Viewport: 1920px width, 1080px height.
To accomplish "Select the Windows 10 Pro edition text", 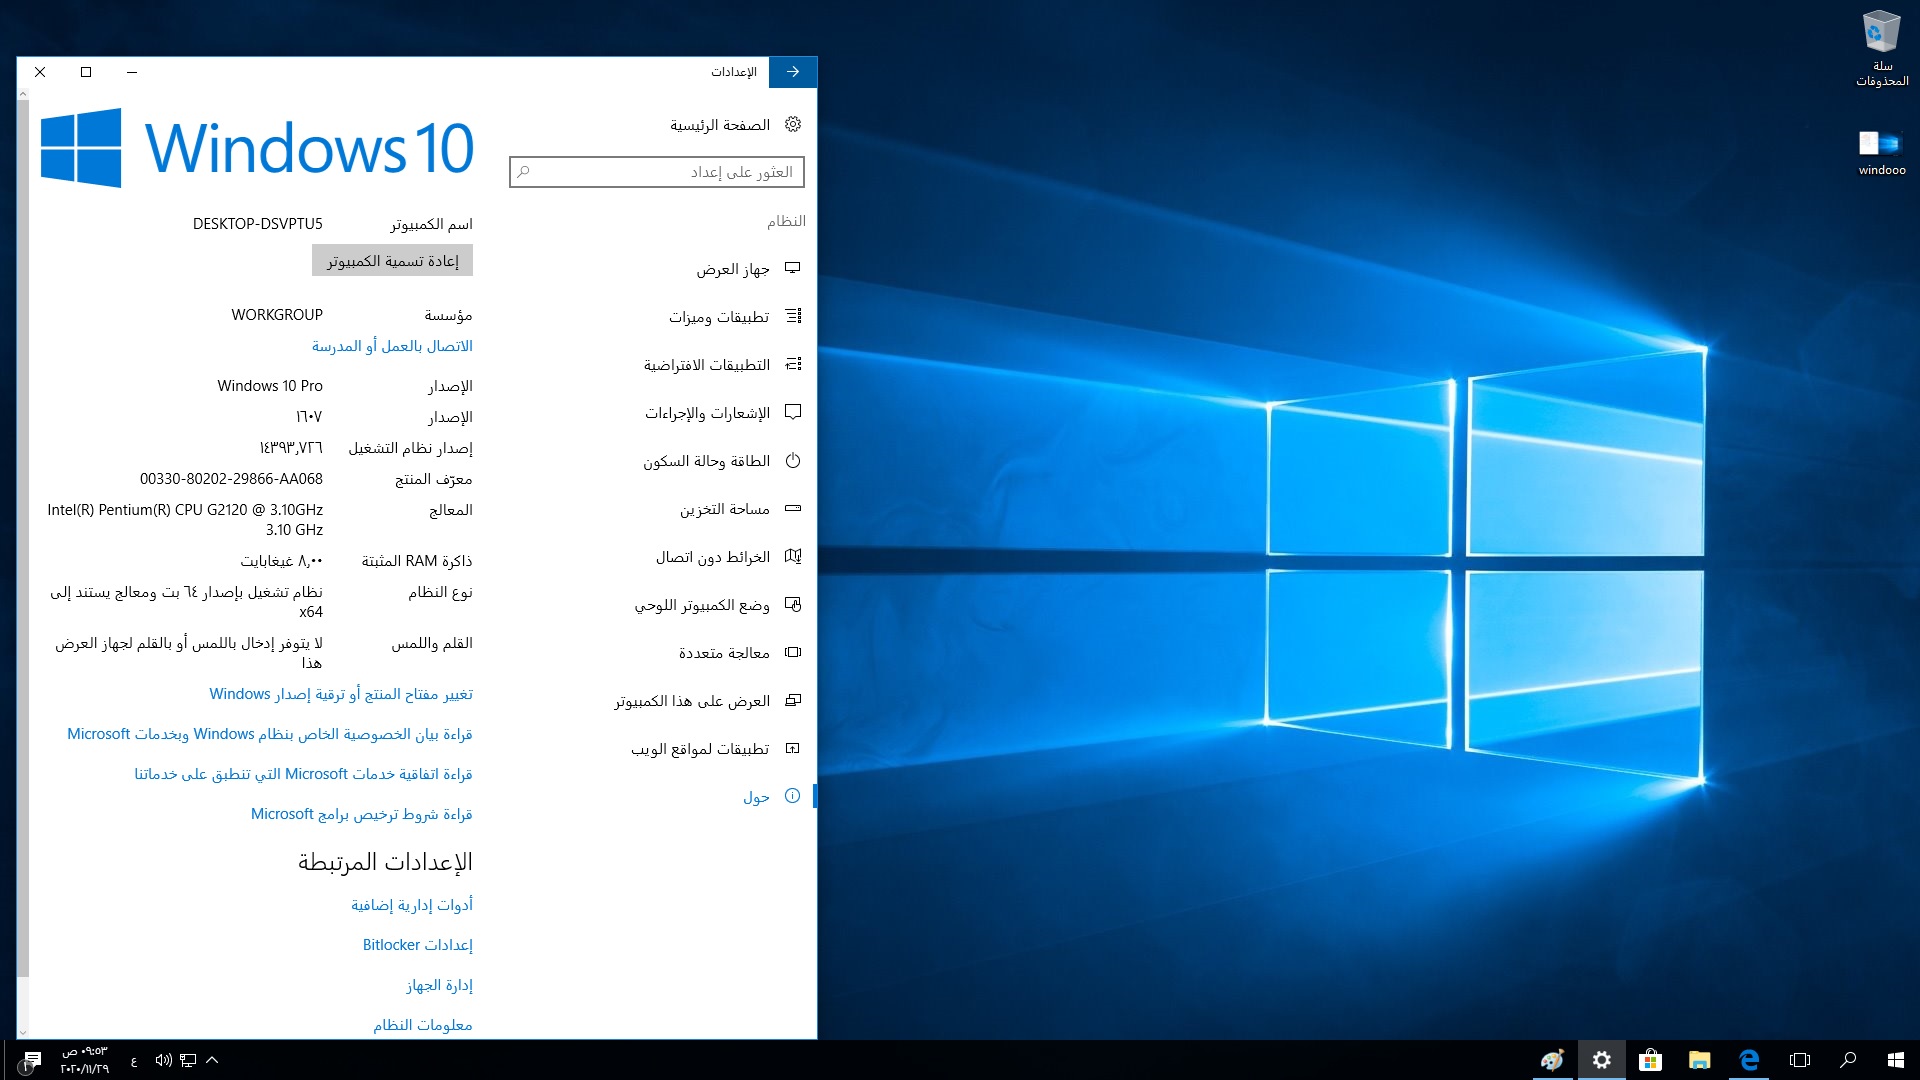I will coord(270,386).
